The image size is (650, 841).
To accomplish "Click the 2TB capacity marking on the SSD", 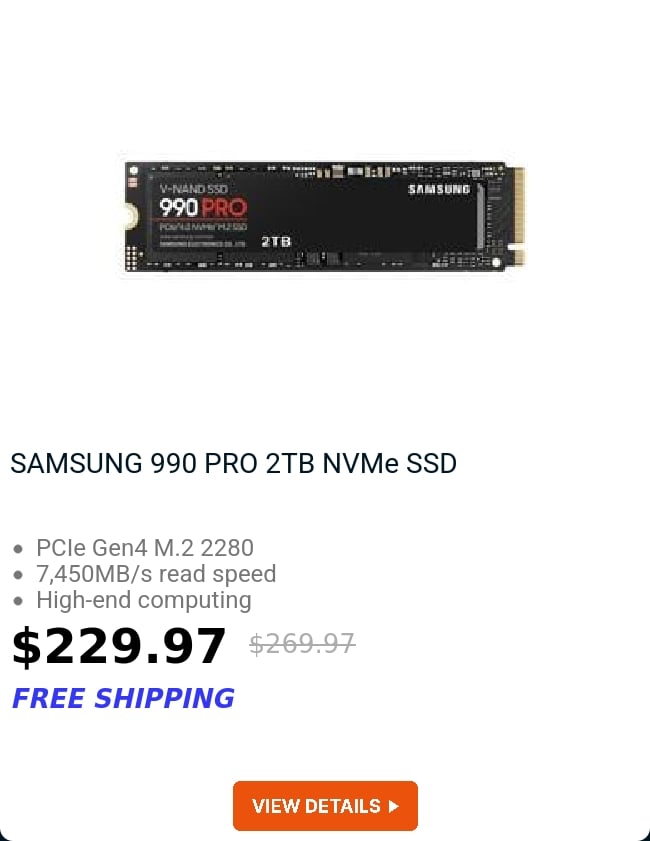I will click(276, 241).
